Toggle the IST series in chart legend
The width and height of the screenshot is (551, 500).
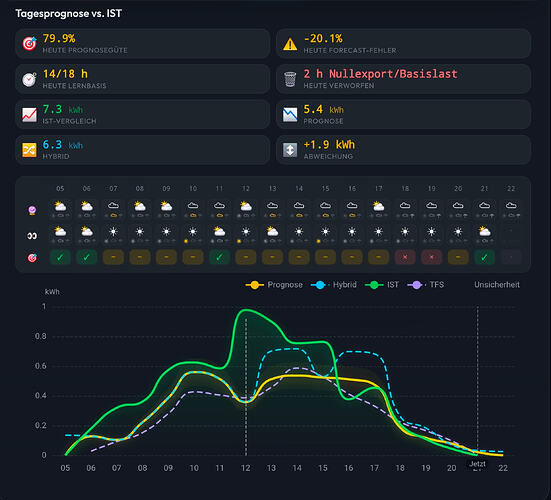click(382, 285)
